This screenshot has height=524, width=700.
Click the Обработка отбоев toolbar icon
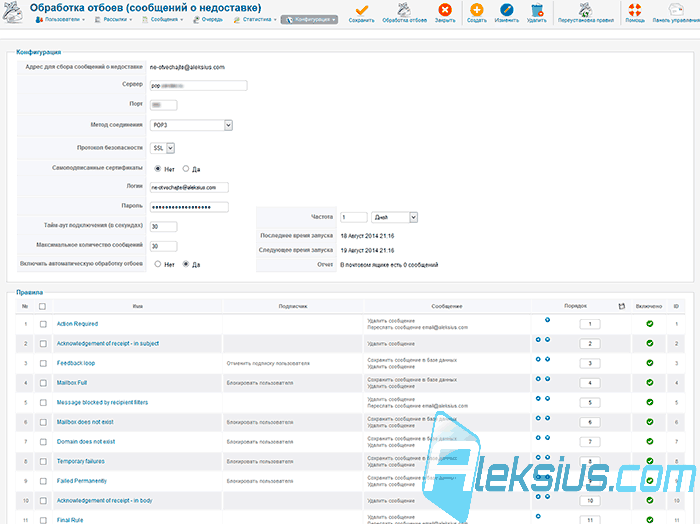tap(404, 10)
